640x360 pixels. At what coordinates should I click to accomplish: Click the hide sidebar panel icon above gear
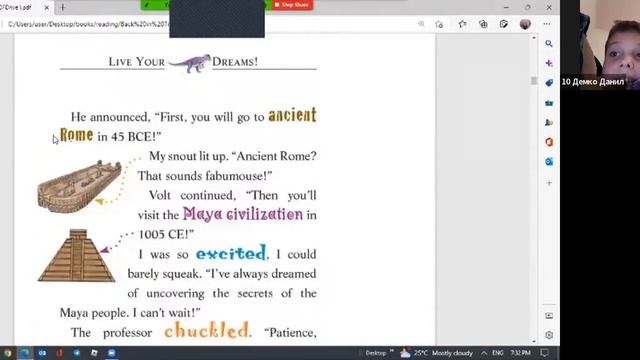pyautogui.click(x=549, y=316)
